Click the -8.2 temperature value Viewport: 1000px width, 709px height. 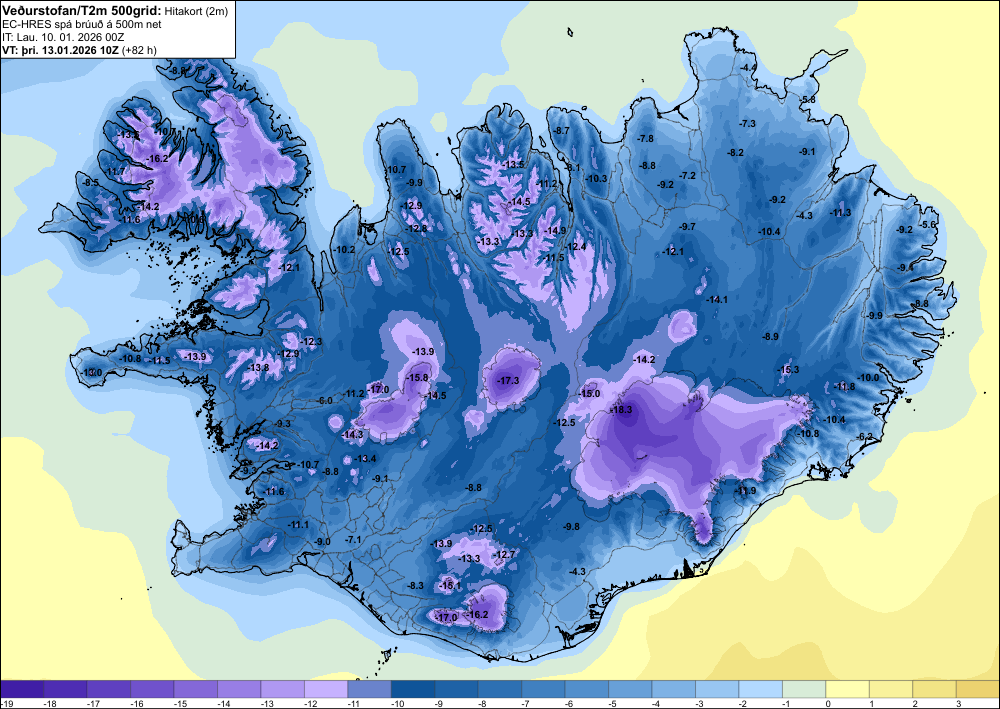[x=736, y=152]
